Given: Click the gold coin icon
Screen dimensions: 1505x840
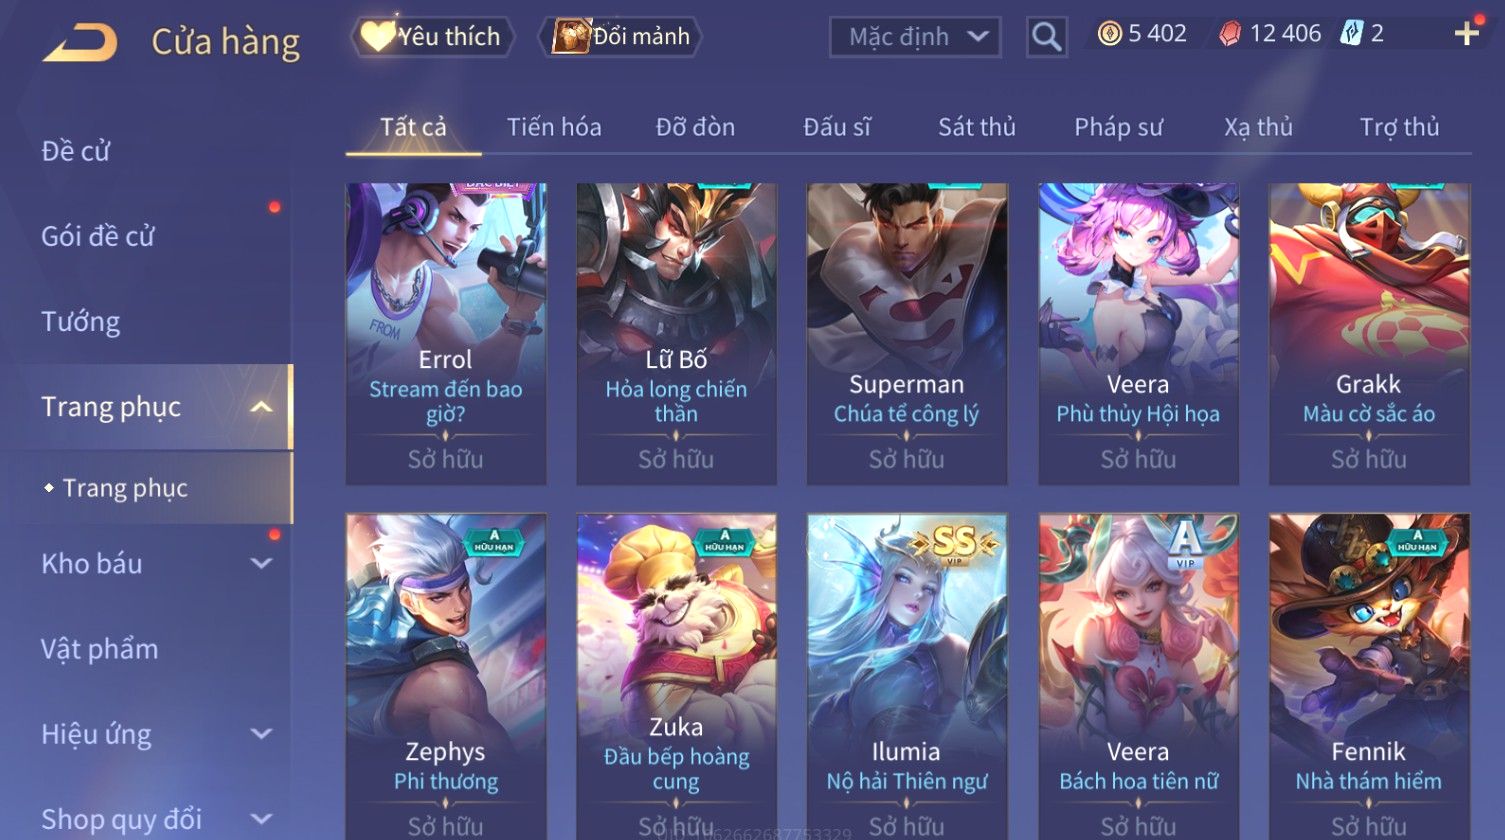Looking at the screenshot, I should [x=1109, y=34].
